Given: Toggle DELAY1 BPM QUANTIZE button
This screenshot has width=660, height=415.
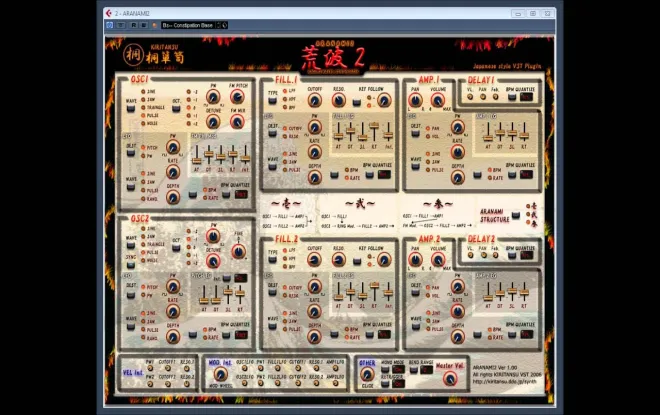Looking at the screenshot, I should [x=512, y=97].
